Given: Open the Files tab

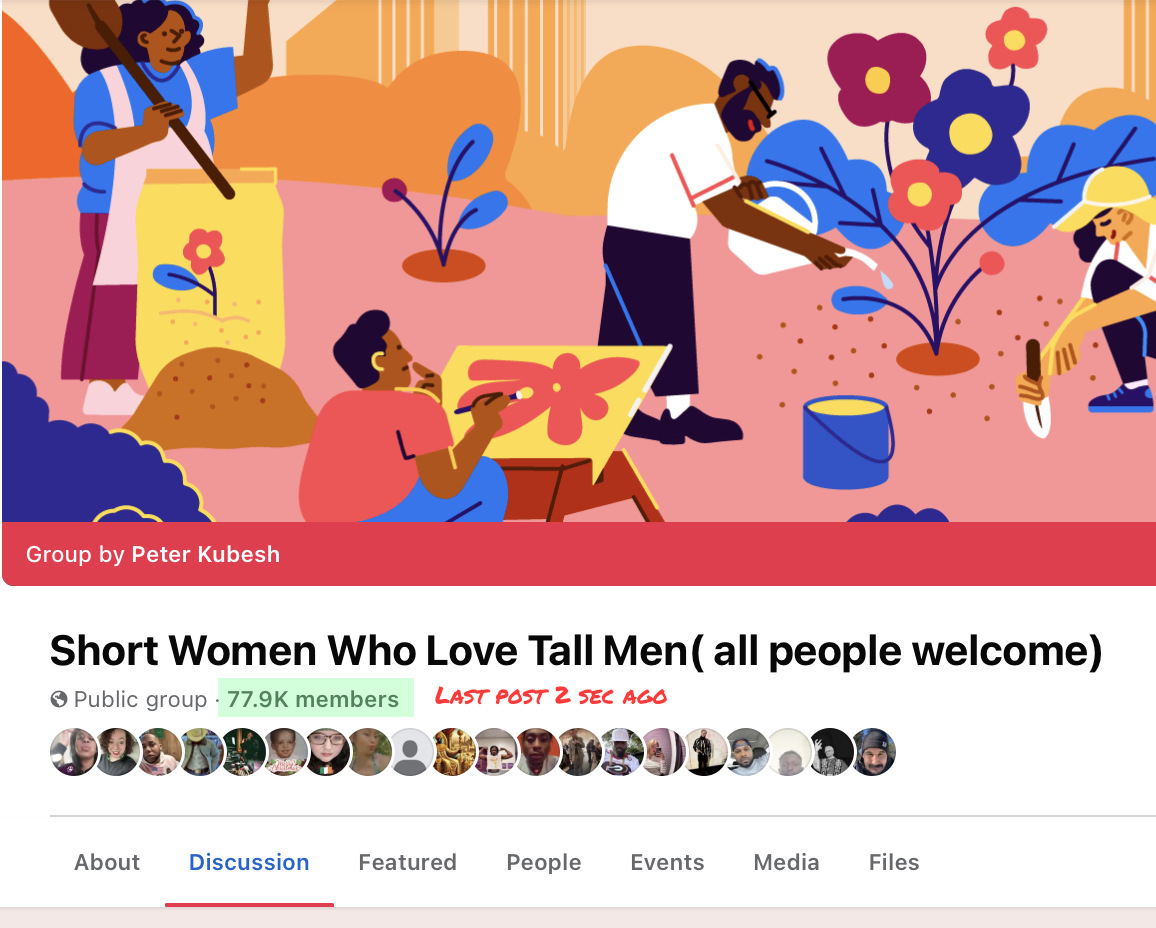Looking at the screenshot, I should pos(894,862).
